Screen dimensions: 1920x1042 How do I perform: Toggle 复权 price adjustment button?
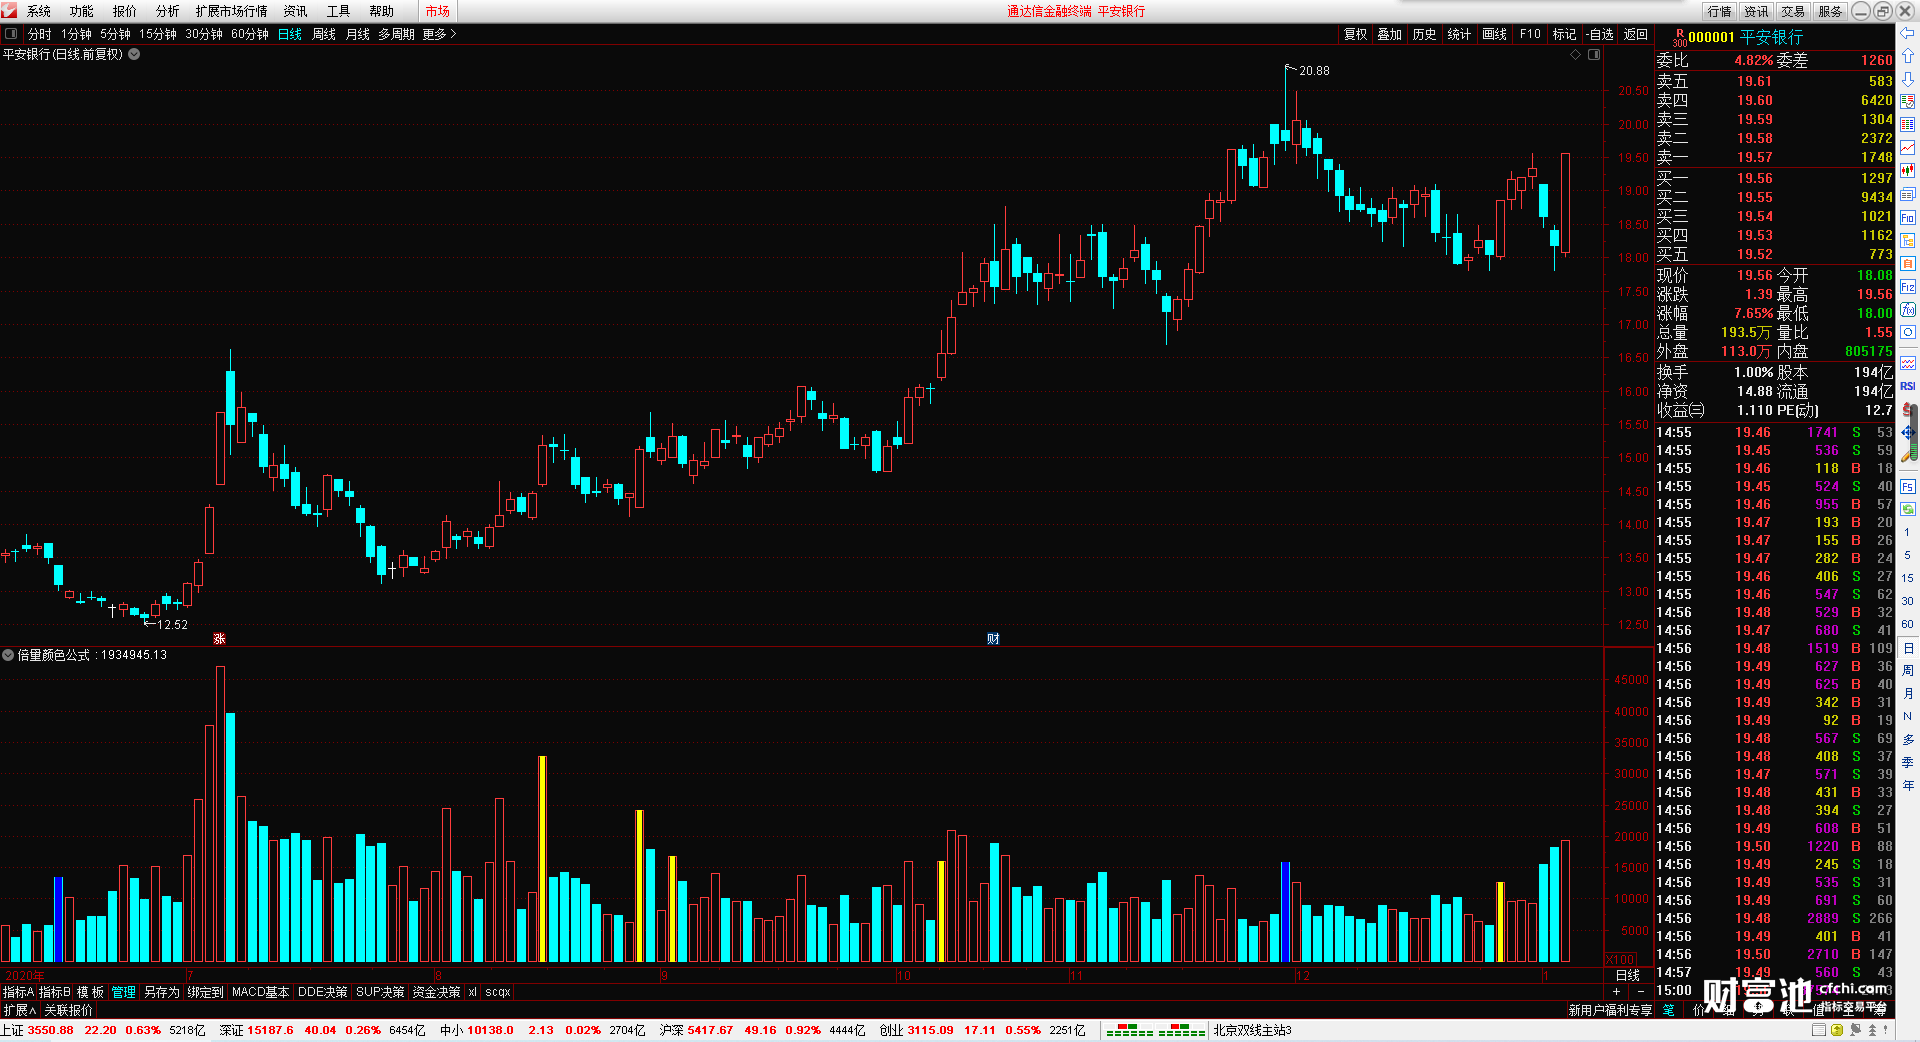click(x=1355, y=34)
